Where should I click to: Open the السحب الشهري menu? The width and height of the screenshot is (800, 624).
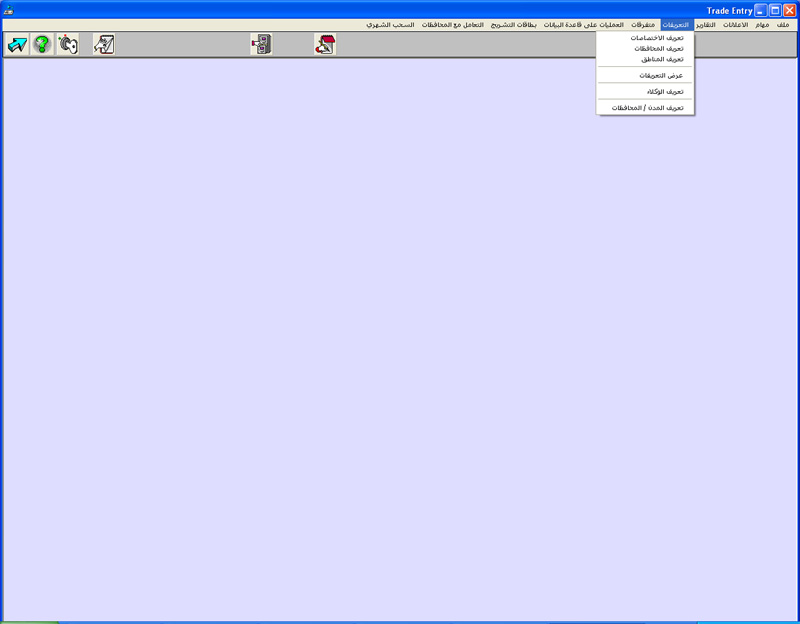pyautogui.click(x=390, y=24)
